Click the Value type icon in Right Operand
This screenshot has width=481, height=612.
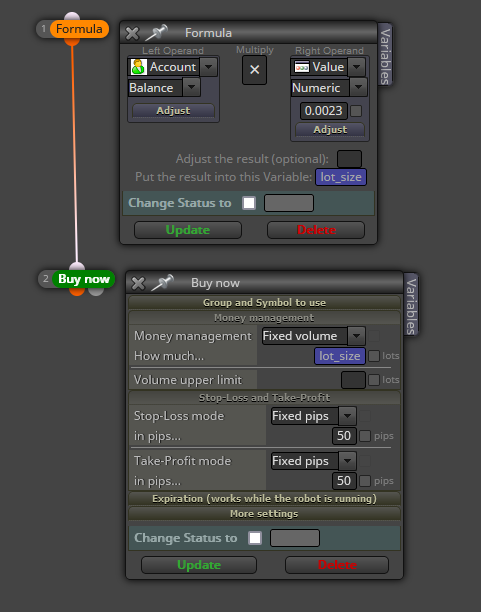(301, 67)
